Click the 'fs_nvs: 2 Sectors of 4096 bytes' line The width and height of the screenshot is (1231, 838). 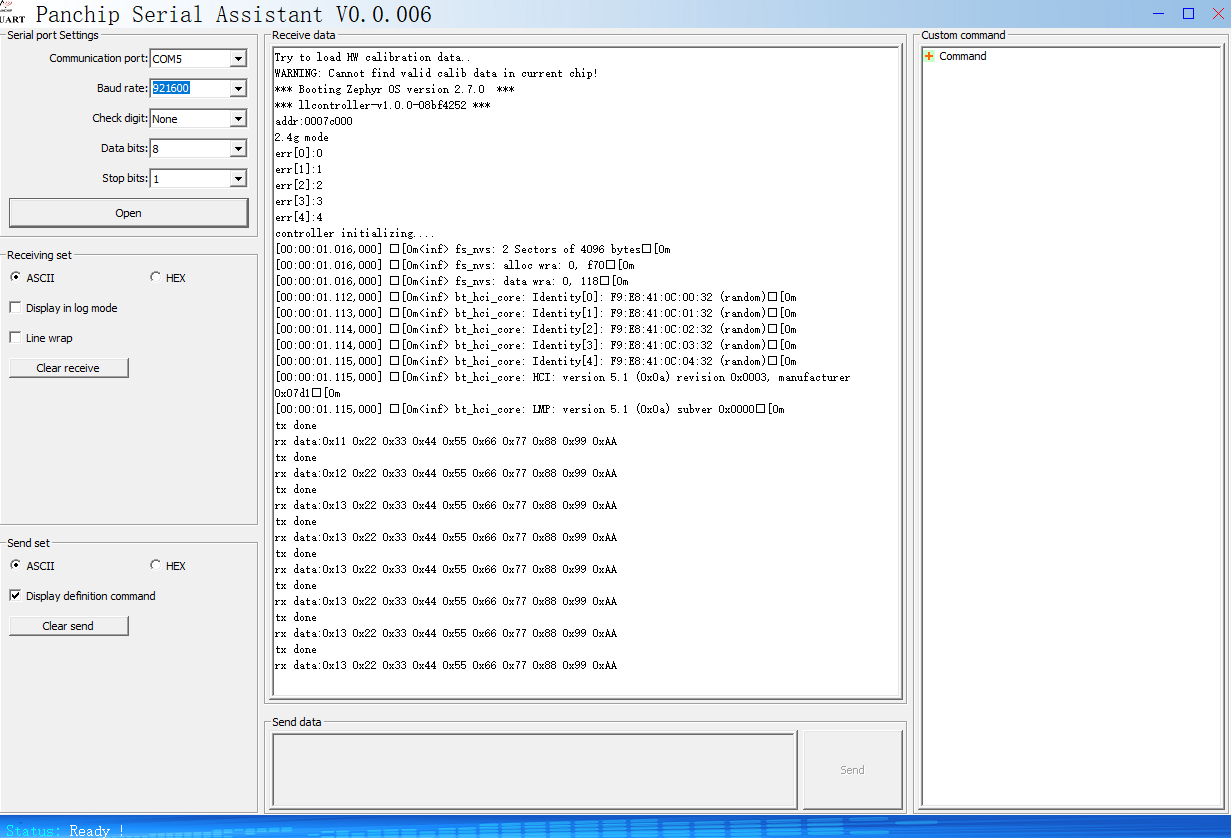(472, 249)
